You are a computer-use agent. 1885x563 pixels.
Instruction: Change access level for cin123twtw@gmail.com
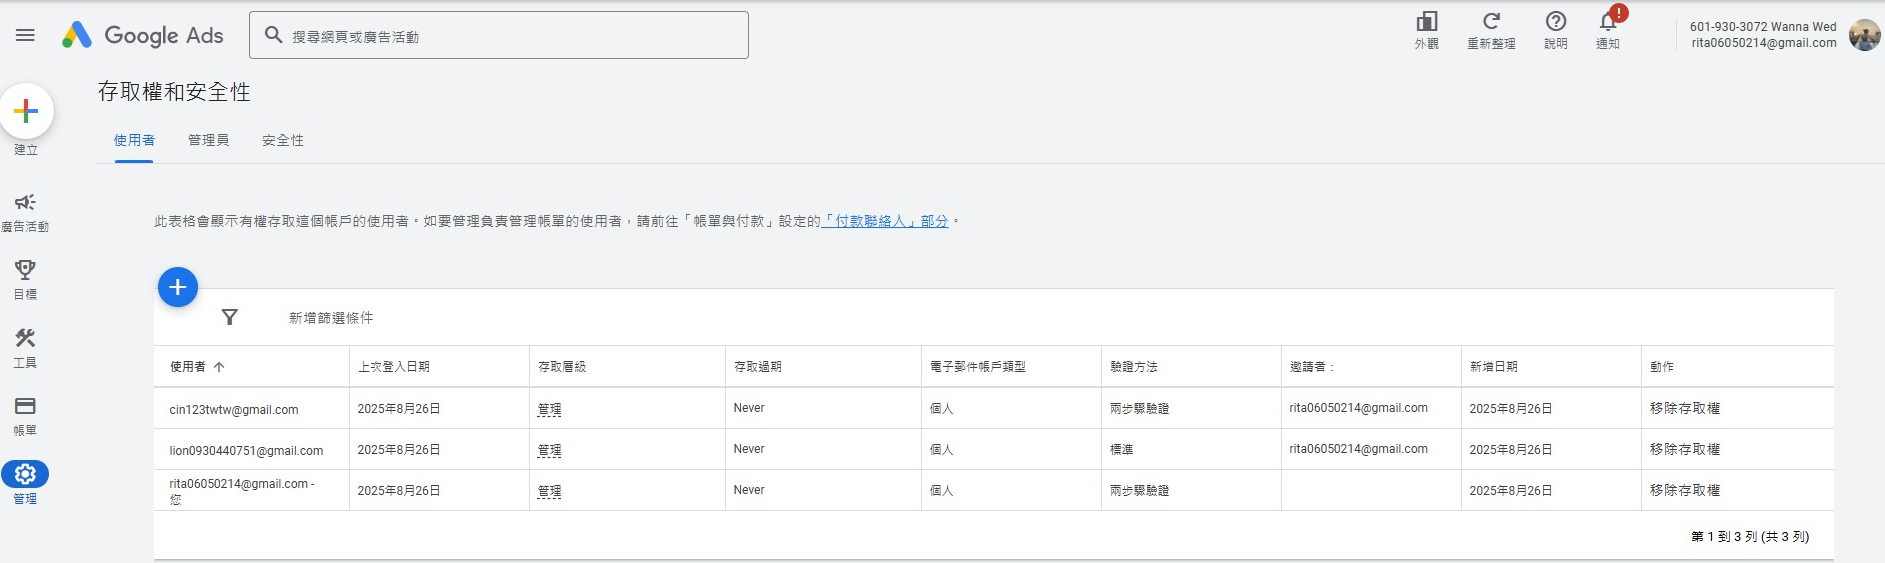[x=549, y=409]
